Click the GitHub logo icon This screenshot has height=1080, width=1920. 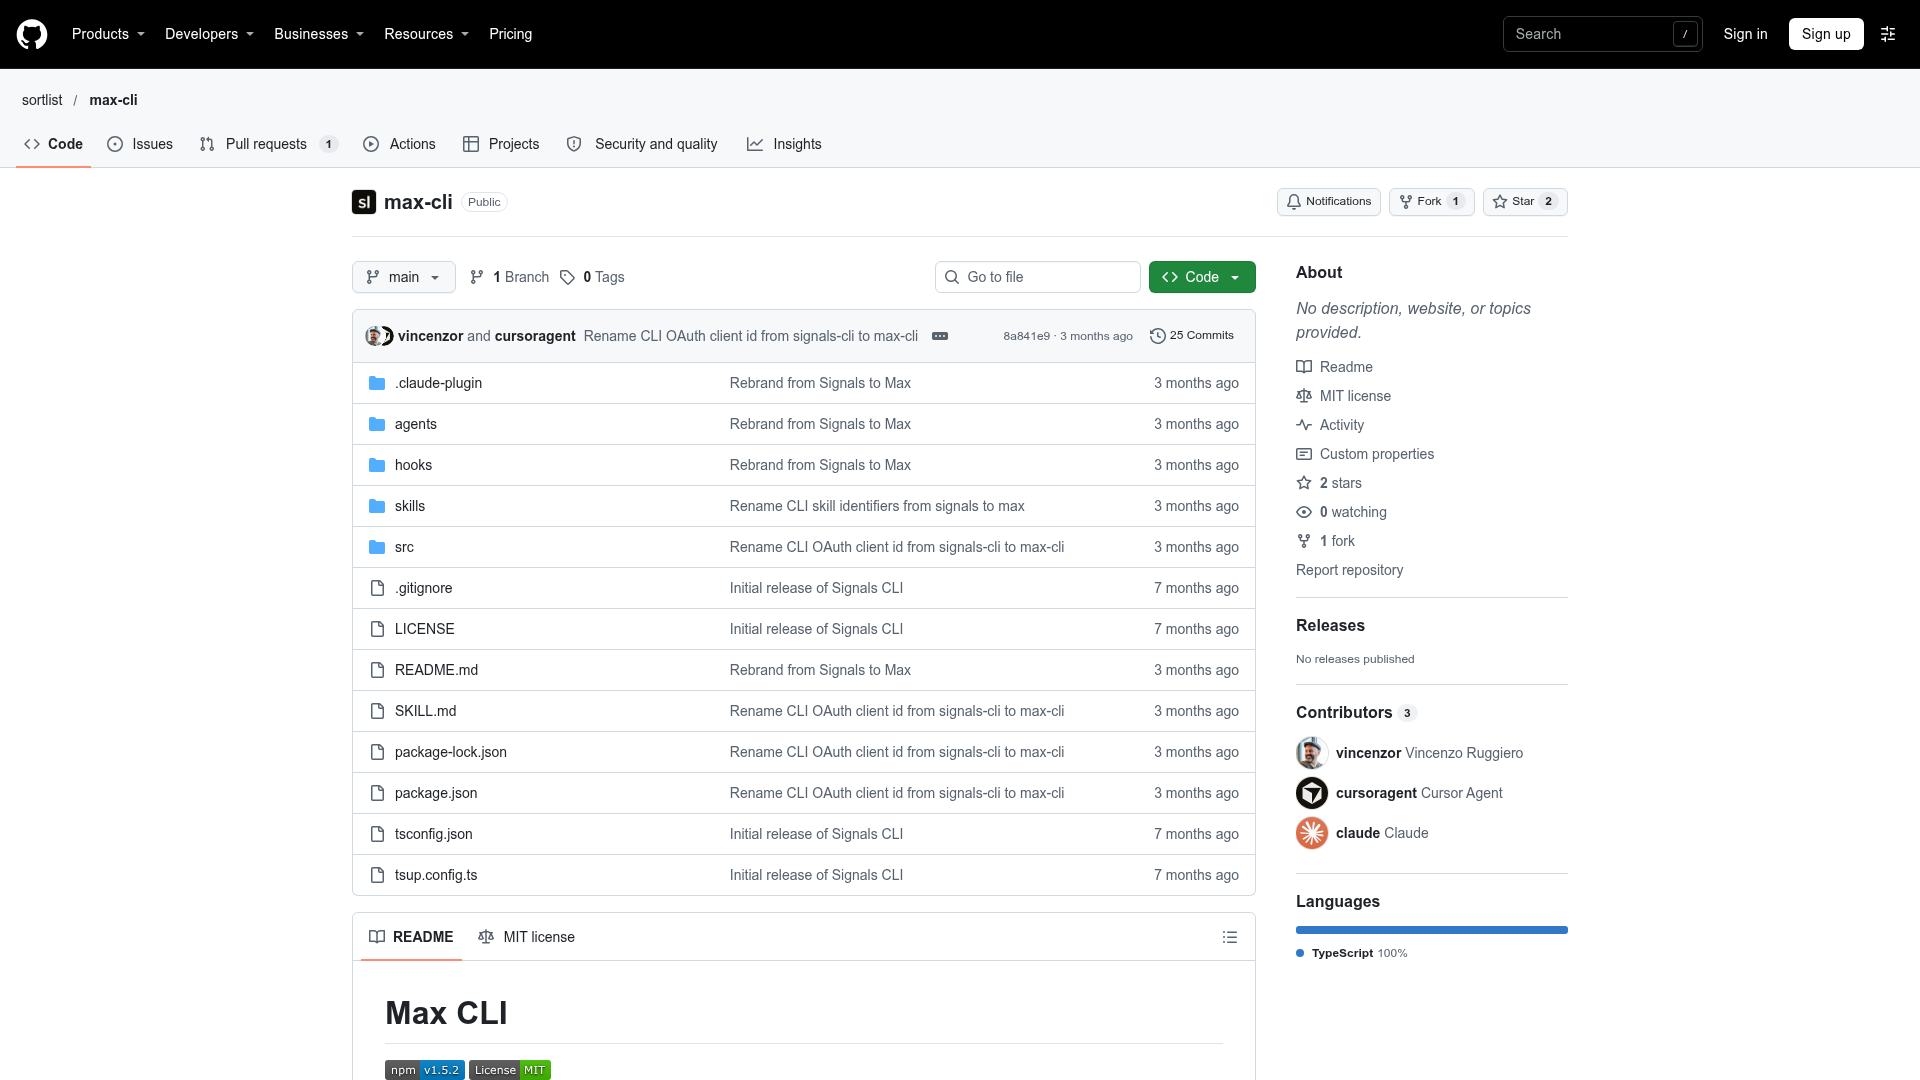32,34
